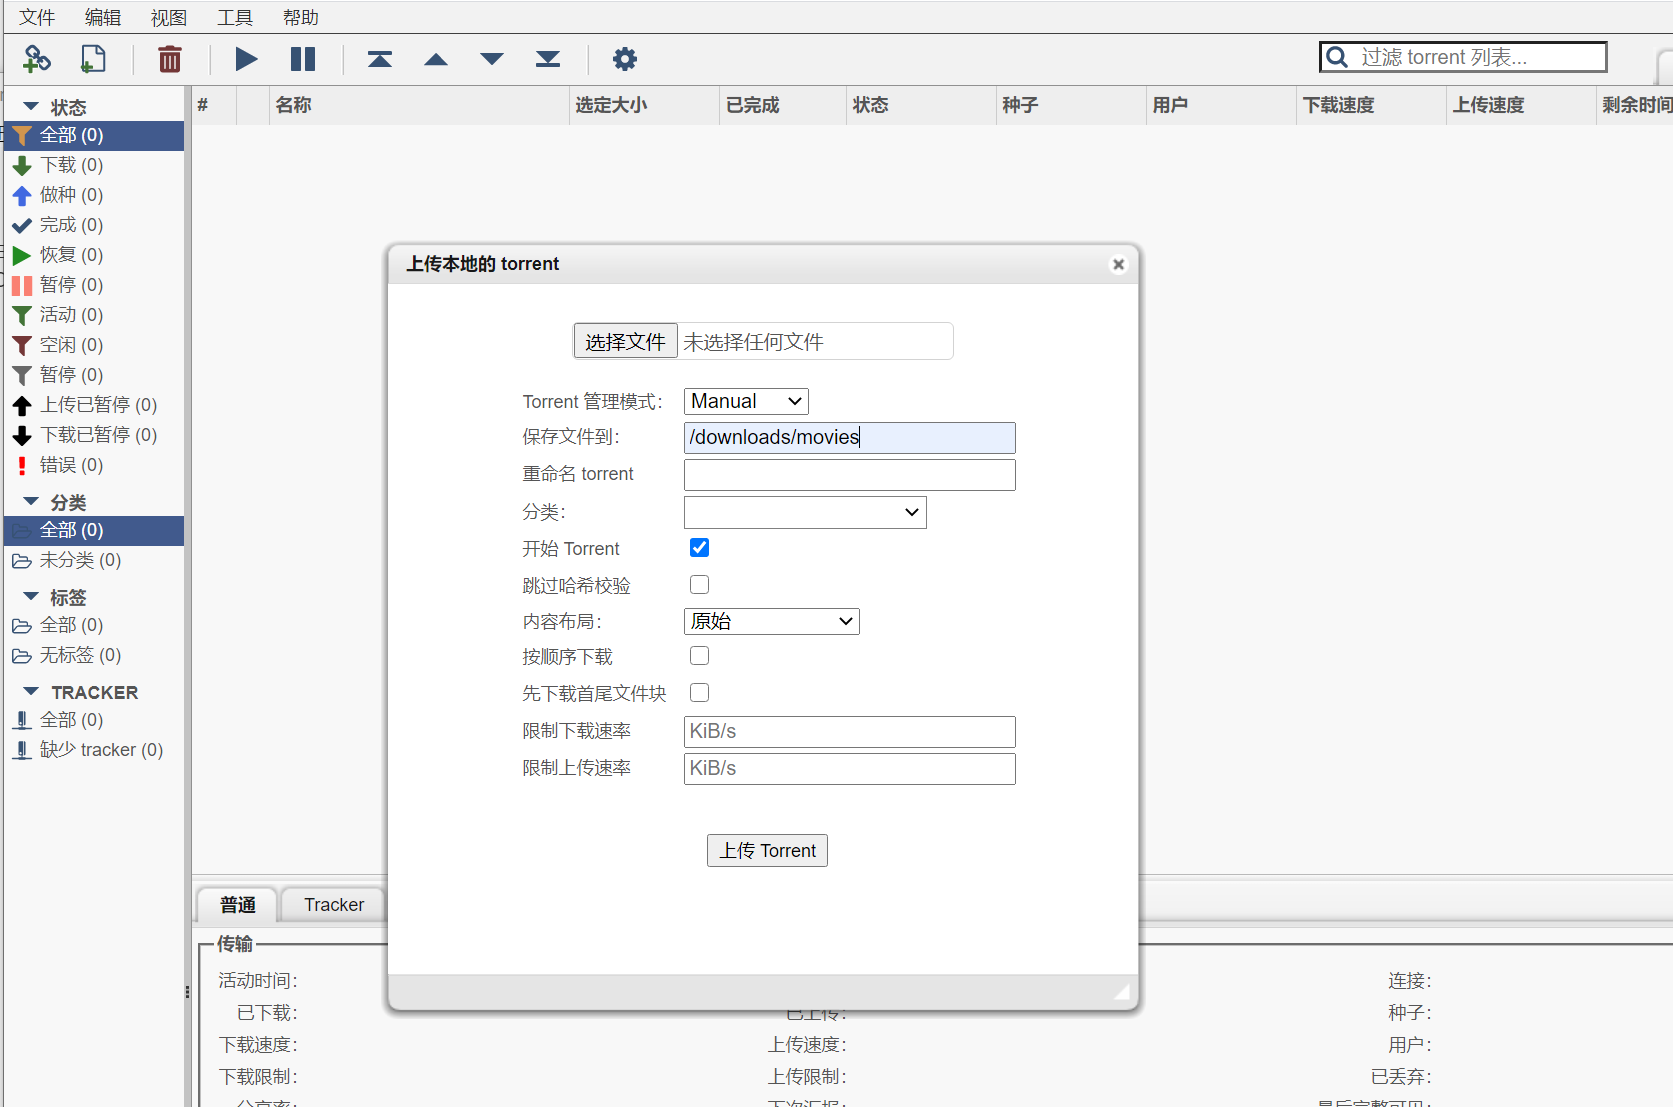Select the 完成 (0) status filter
Screen dimensions: 1673x1107
(x=94, y=225)
